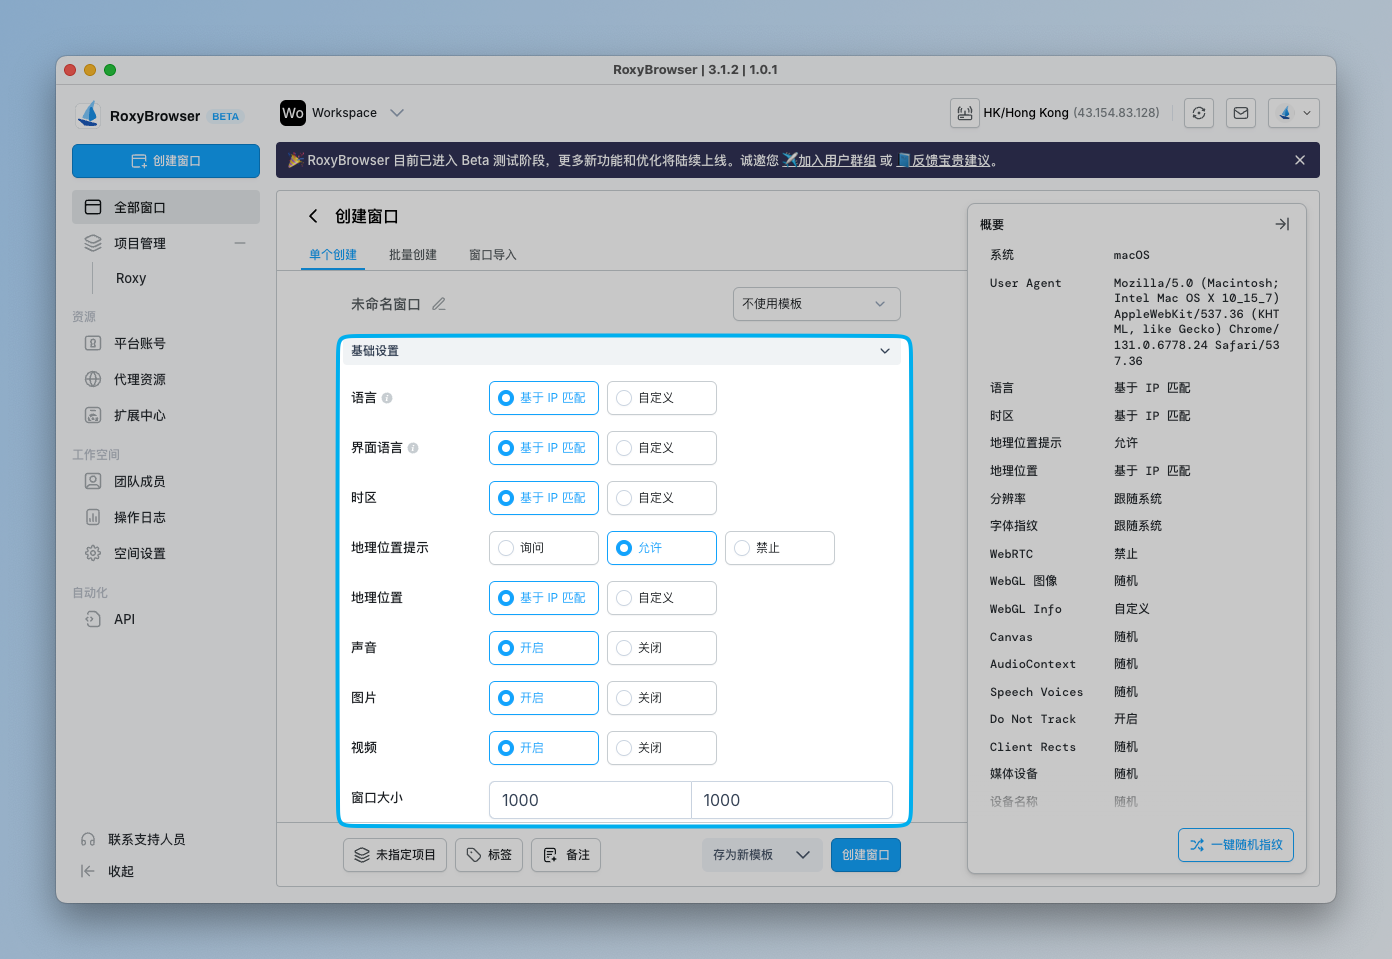Open the 不使用模板 template dropdown
This screenshot has width=1392, height=959.
817,304
